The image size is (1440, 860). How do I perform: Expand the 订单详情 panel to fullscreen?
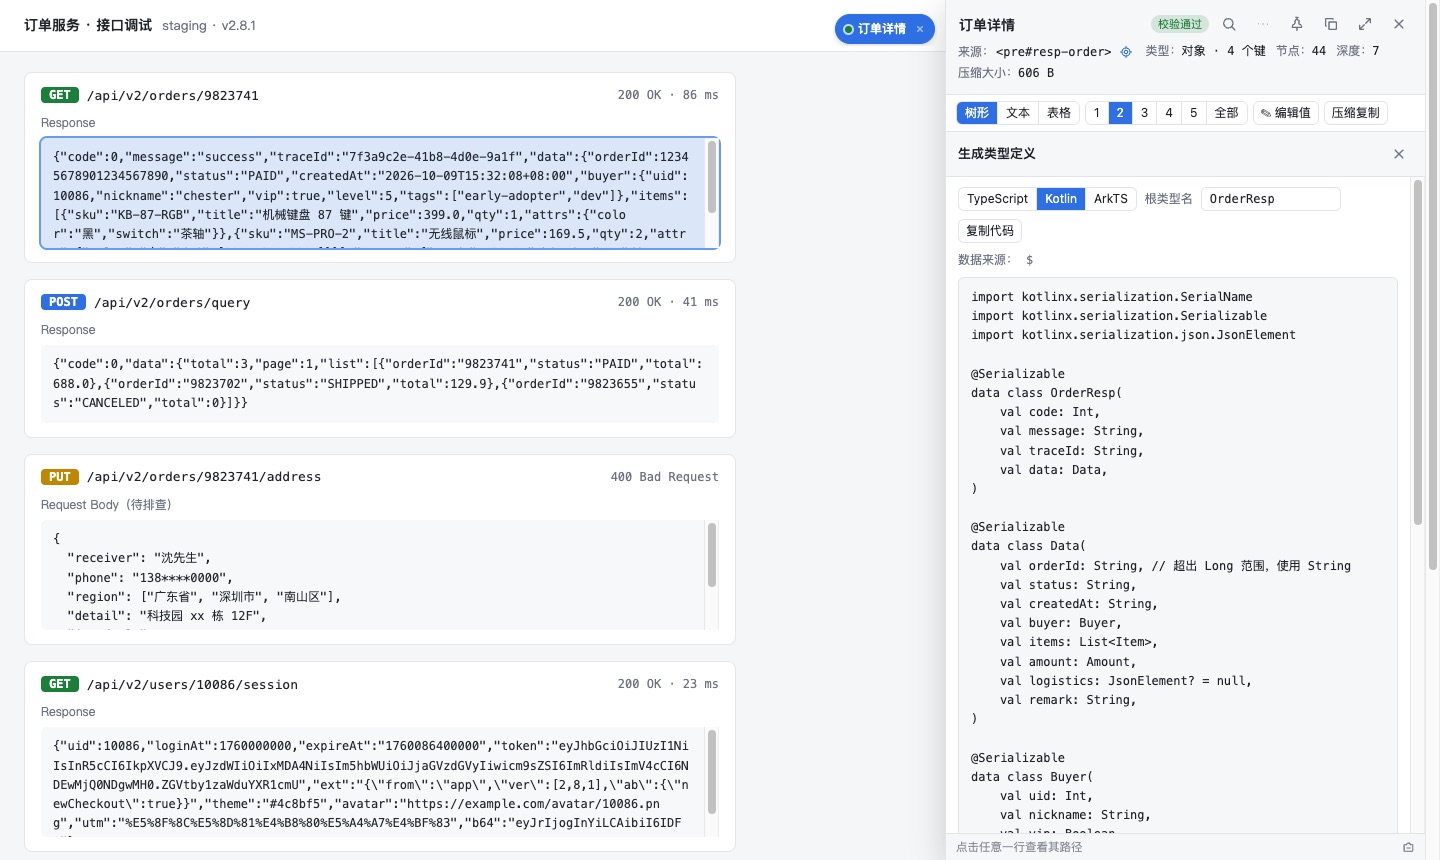(x=1365, y=24)
